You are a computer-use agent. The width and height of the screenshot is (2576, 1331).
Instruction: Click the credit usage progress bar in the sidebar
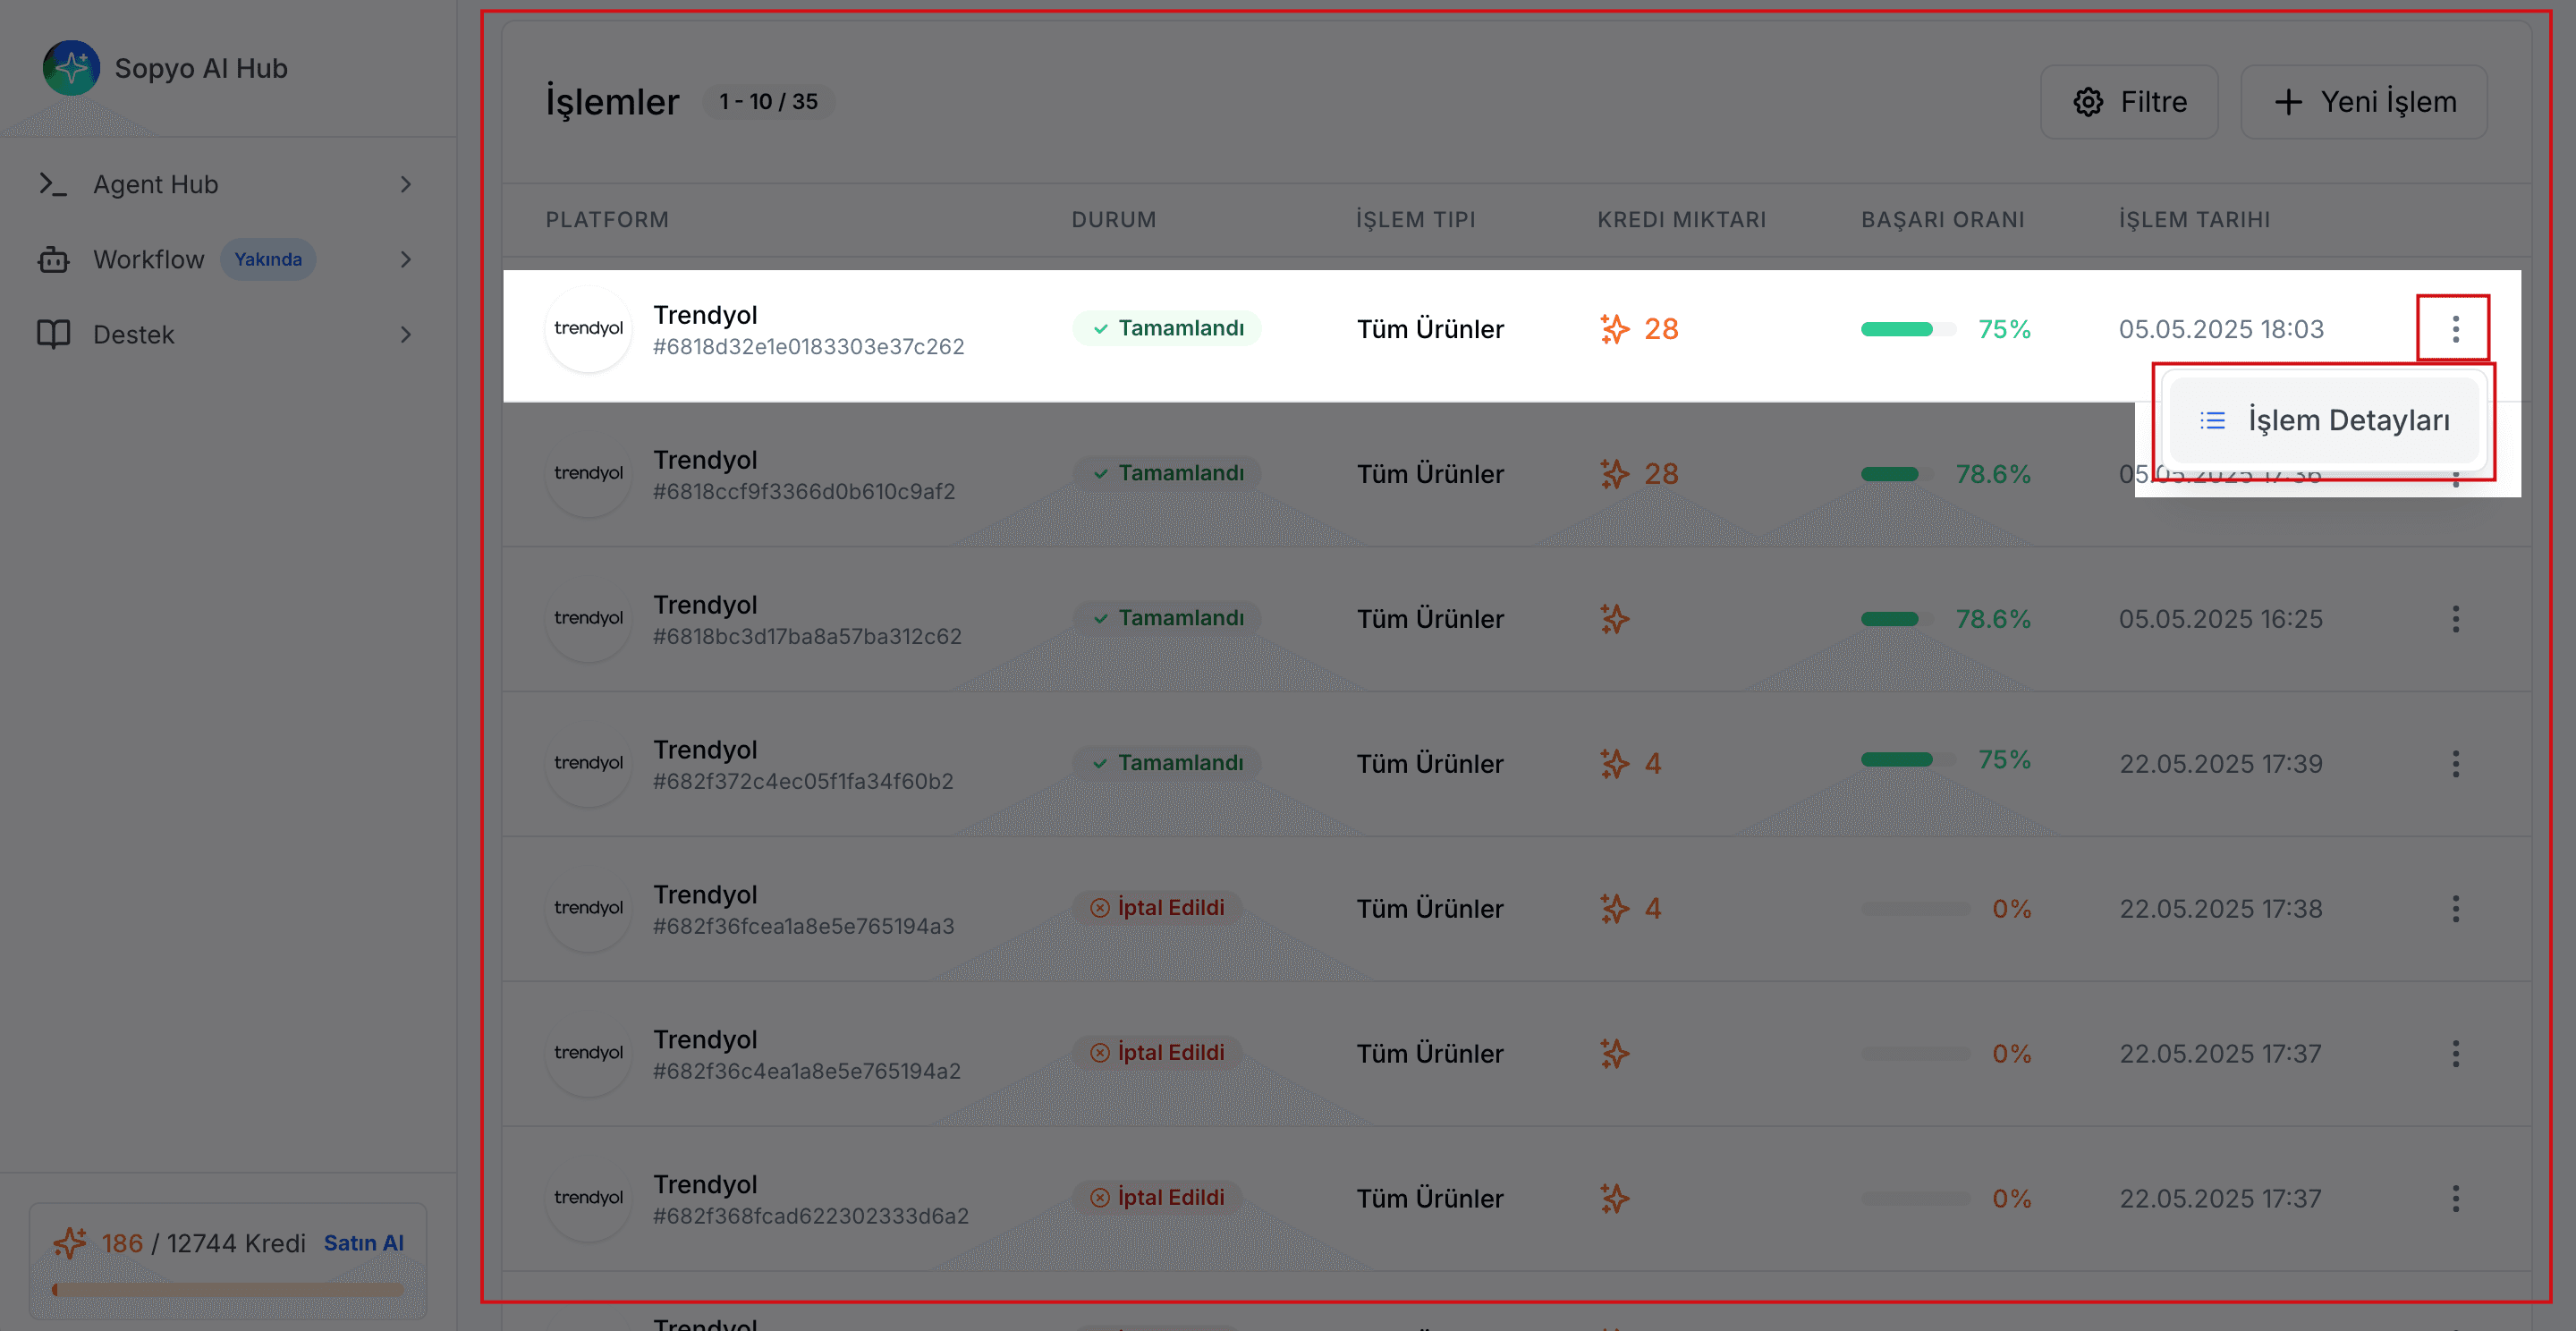click(228, 1290)
